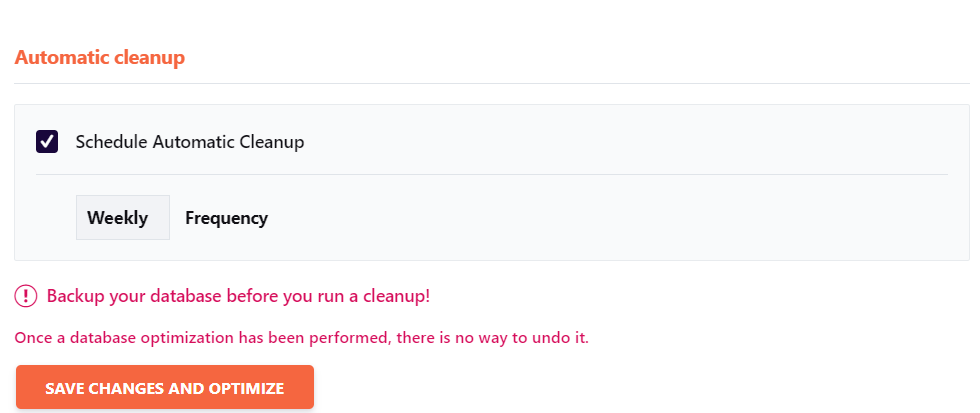Click the Frequency label
Screen dimensions: 980x413
[226, 218]
